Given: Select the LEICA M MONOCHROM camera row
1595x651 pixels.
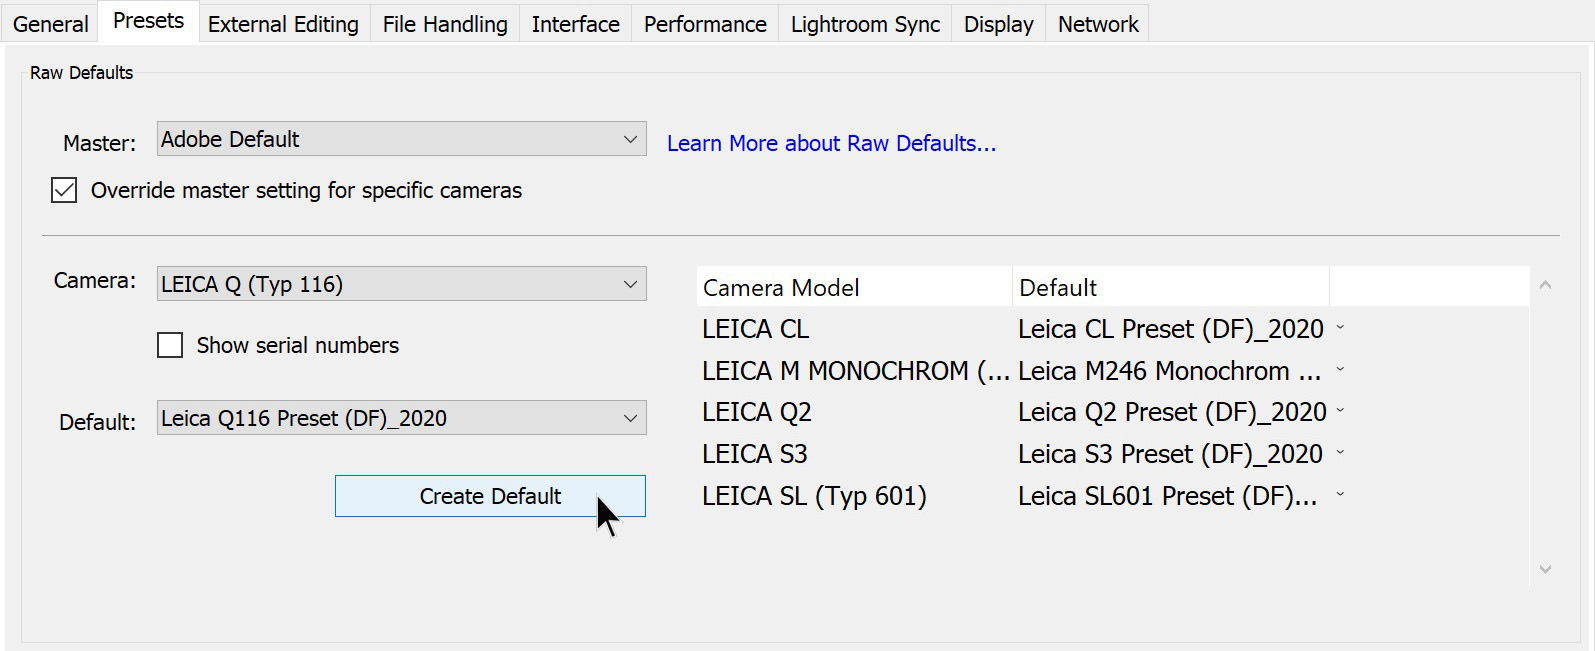Looking at the screenshot, I should click(1113, 371).
